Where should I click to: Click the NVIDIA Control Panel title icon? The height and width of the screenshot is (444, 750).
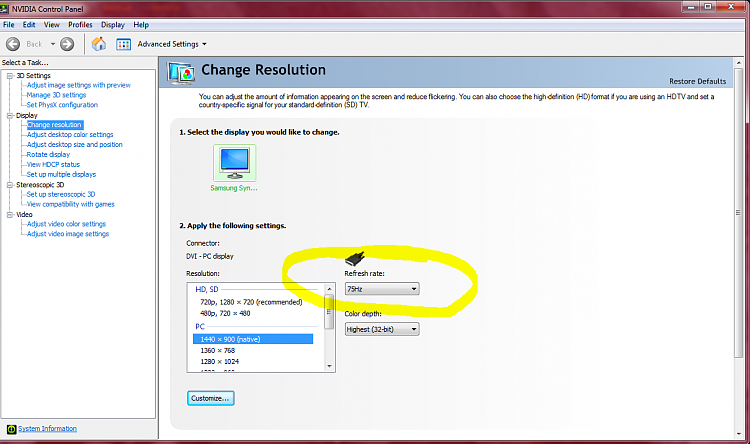click(x=5, y=9)
